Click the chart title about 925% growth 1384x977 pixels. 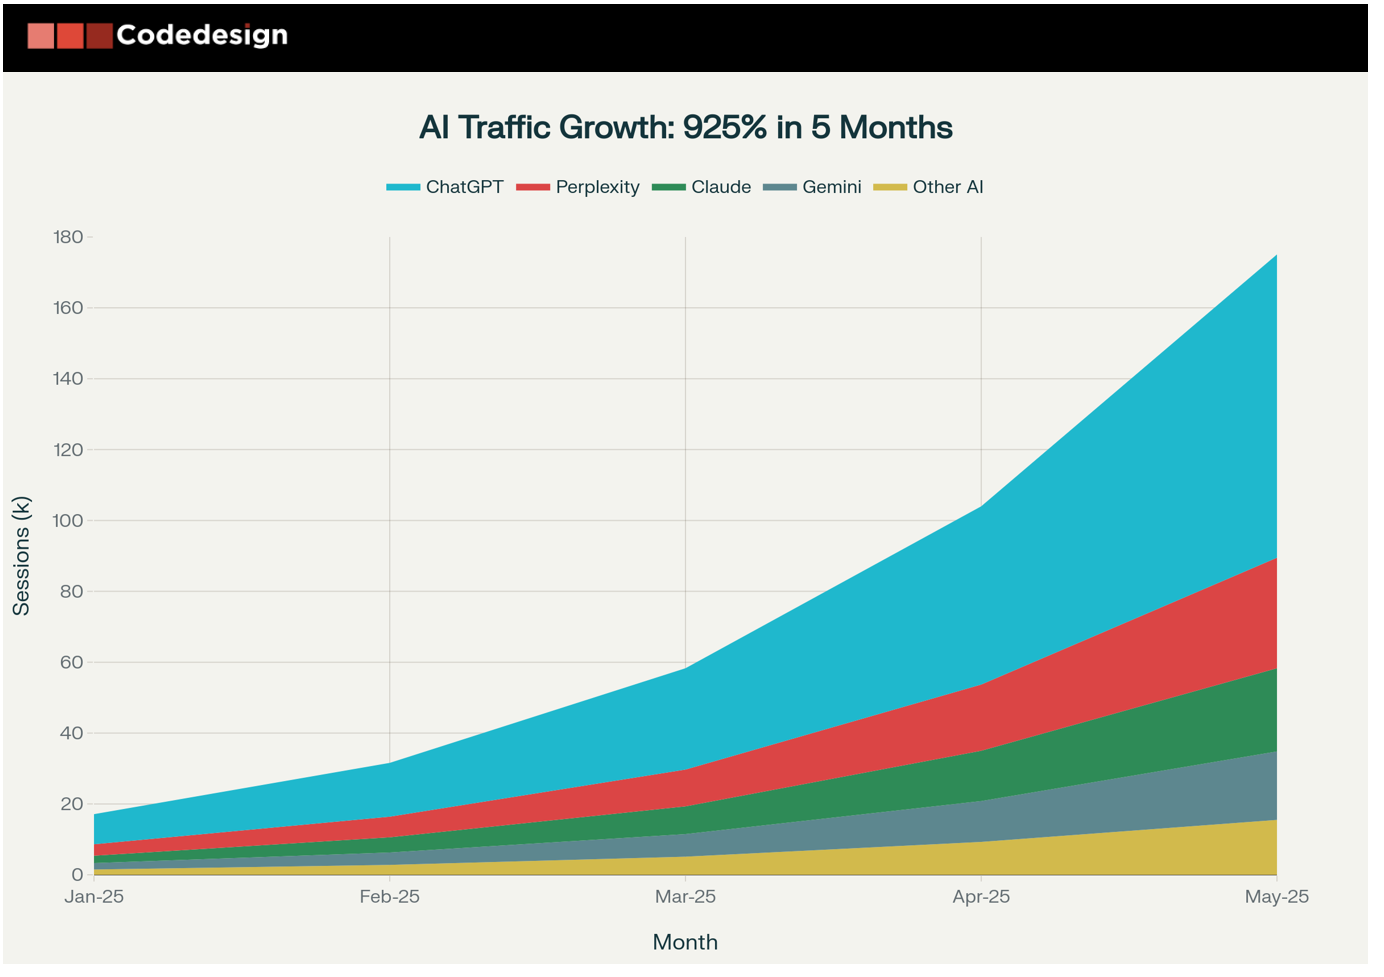coord(685,128)
